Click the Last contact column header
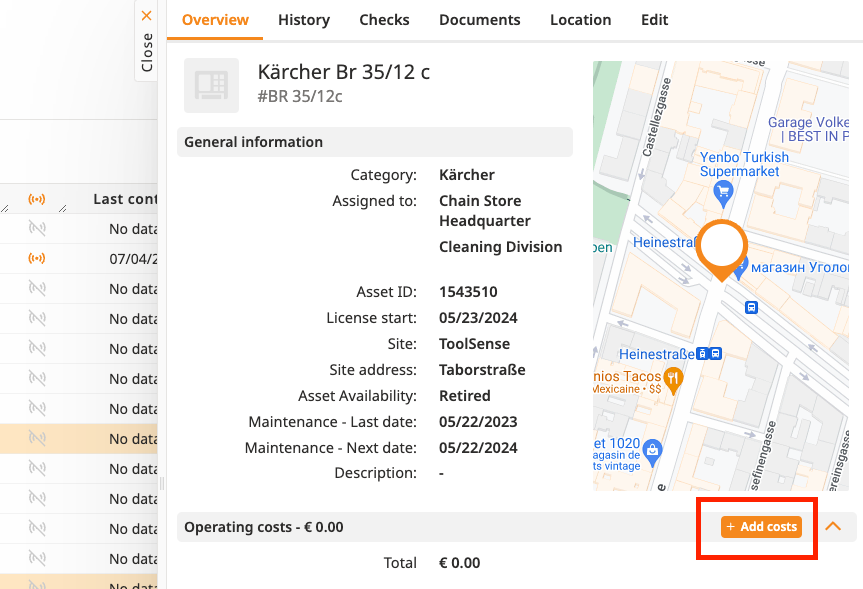The height and width of the screenshot is (589, 863). [125, 199]
